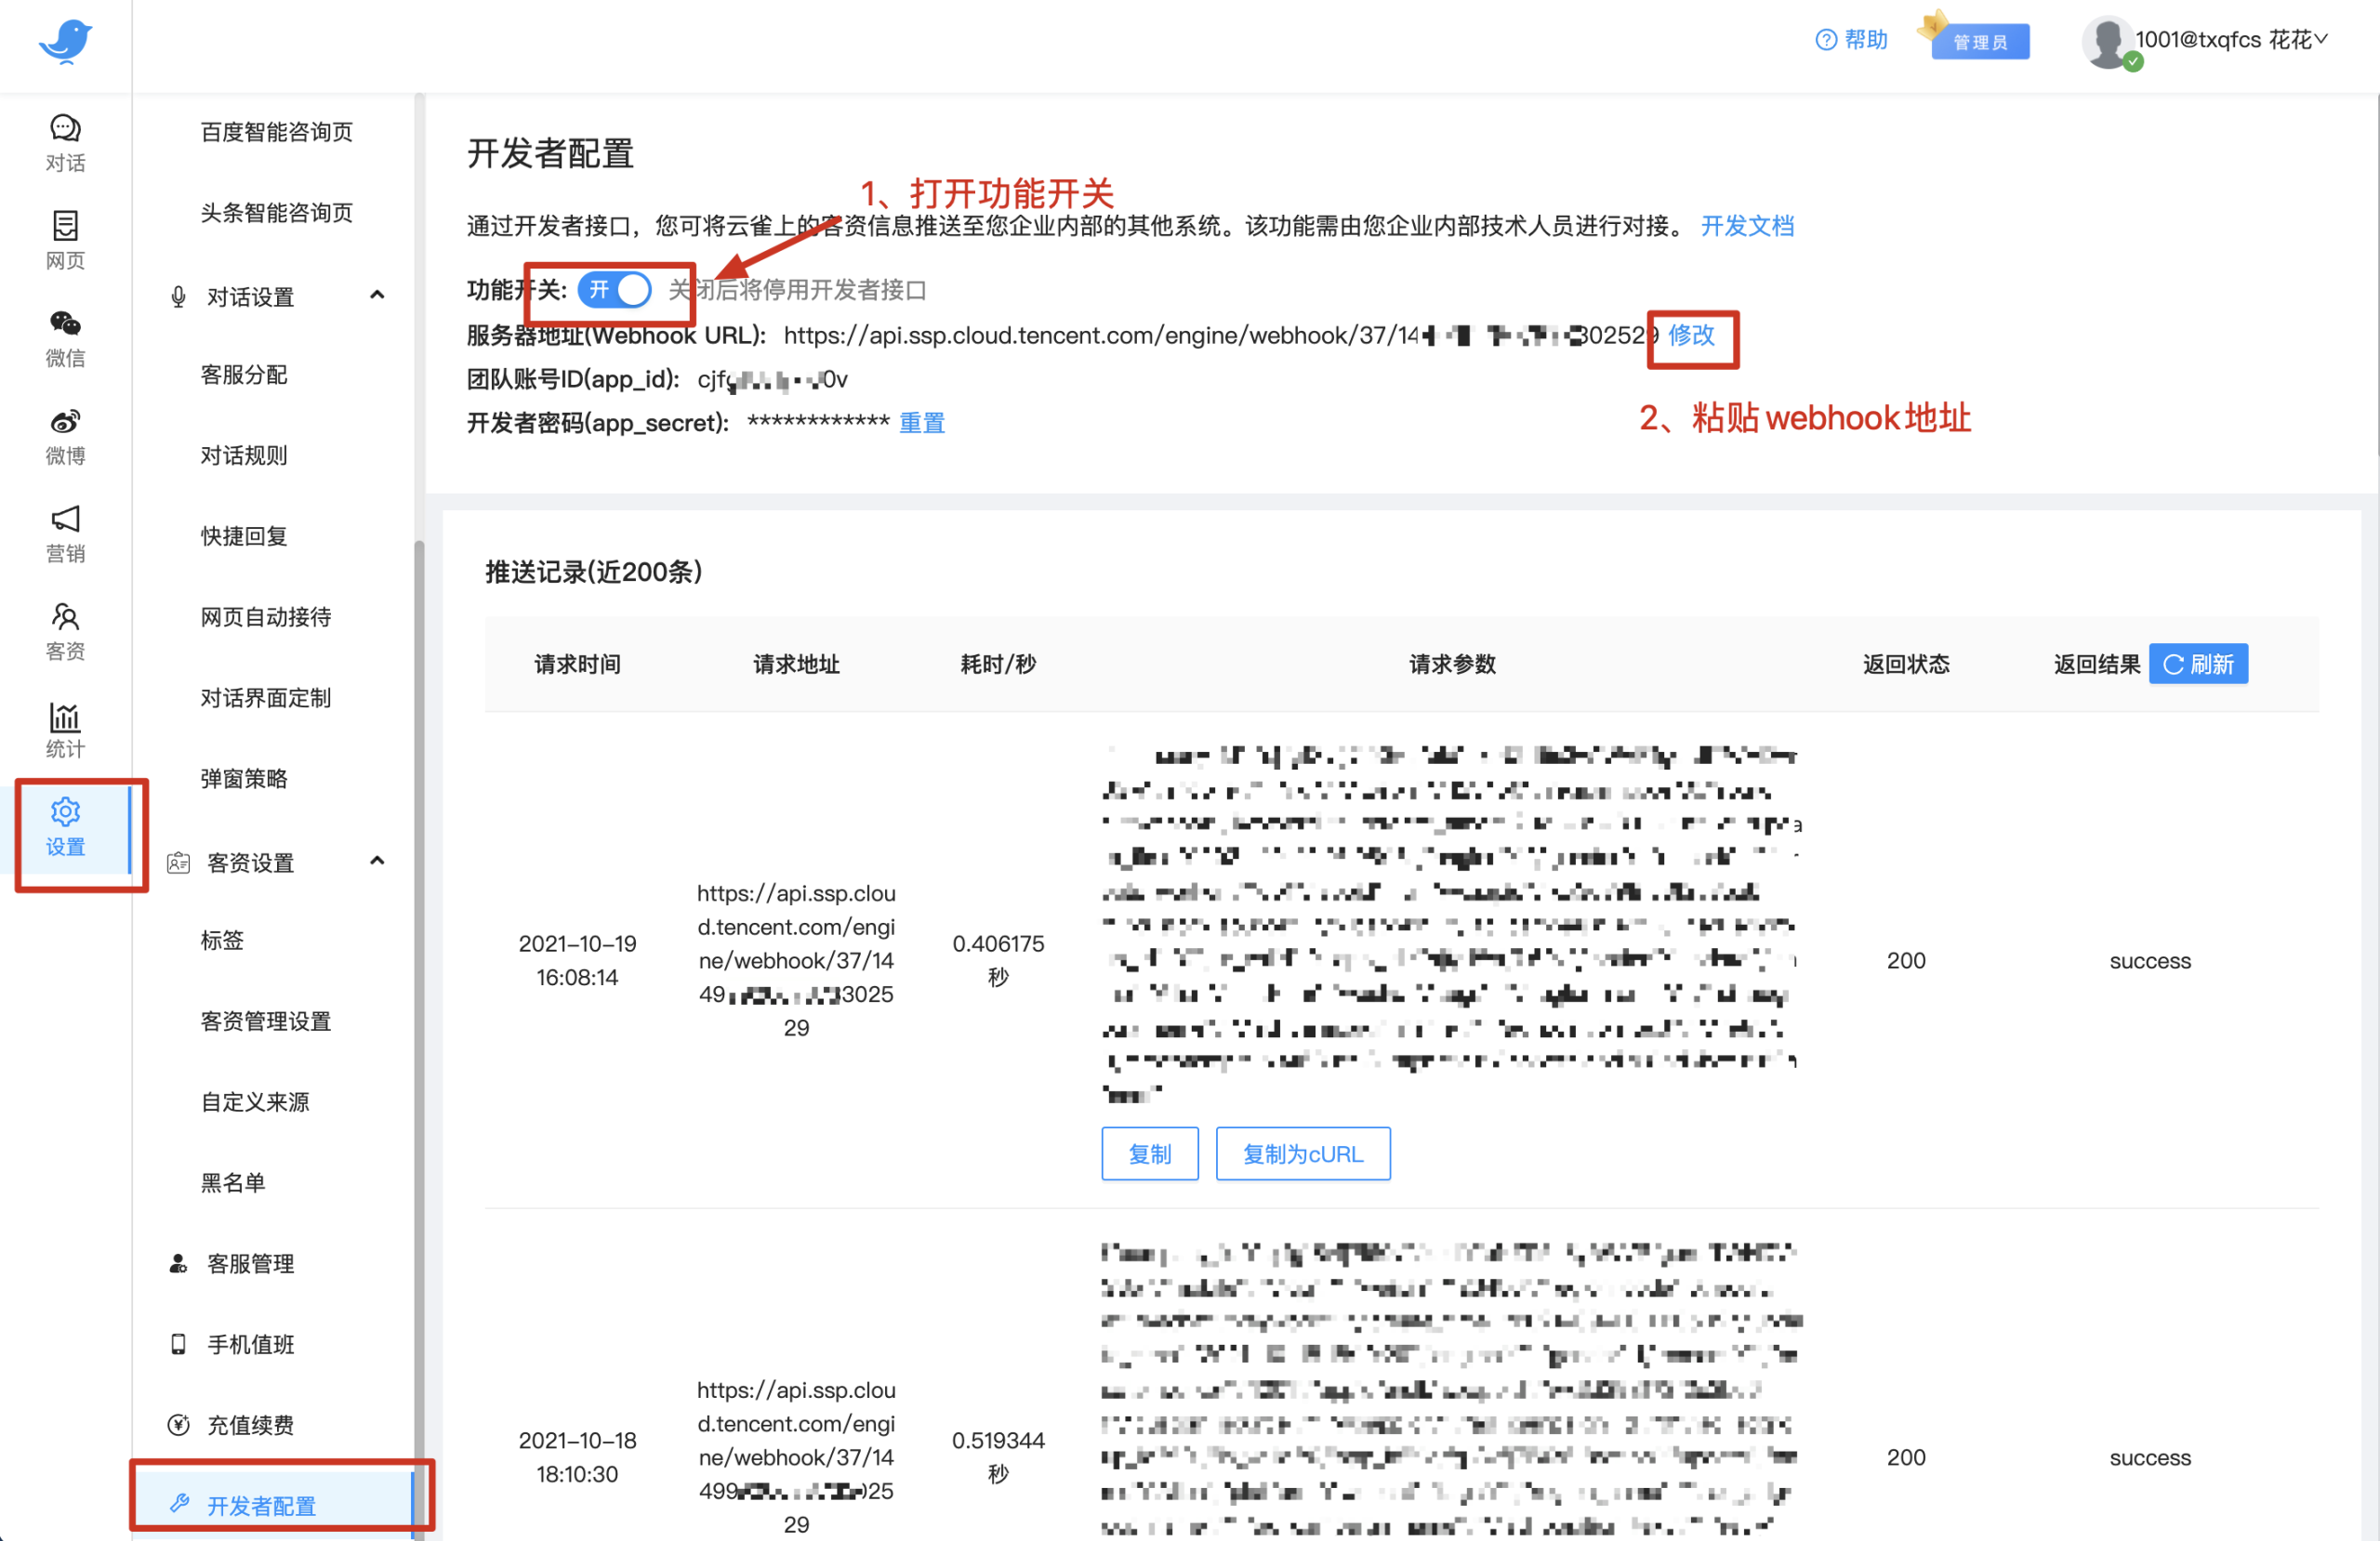This screenshot has height=1541, width=2380.
Task: Click the 2021-10-19 16:08:14 request time
Action: pyautogui.click(x=577, y=961)
